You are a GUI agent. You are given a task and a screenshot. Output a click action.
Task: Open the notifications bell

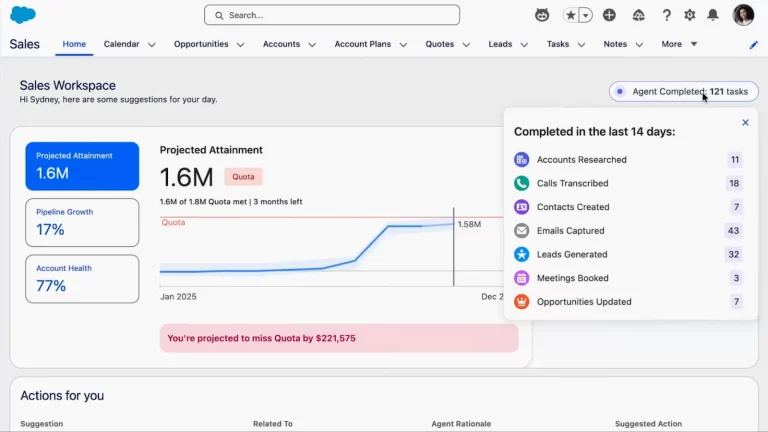click(713, 15)
